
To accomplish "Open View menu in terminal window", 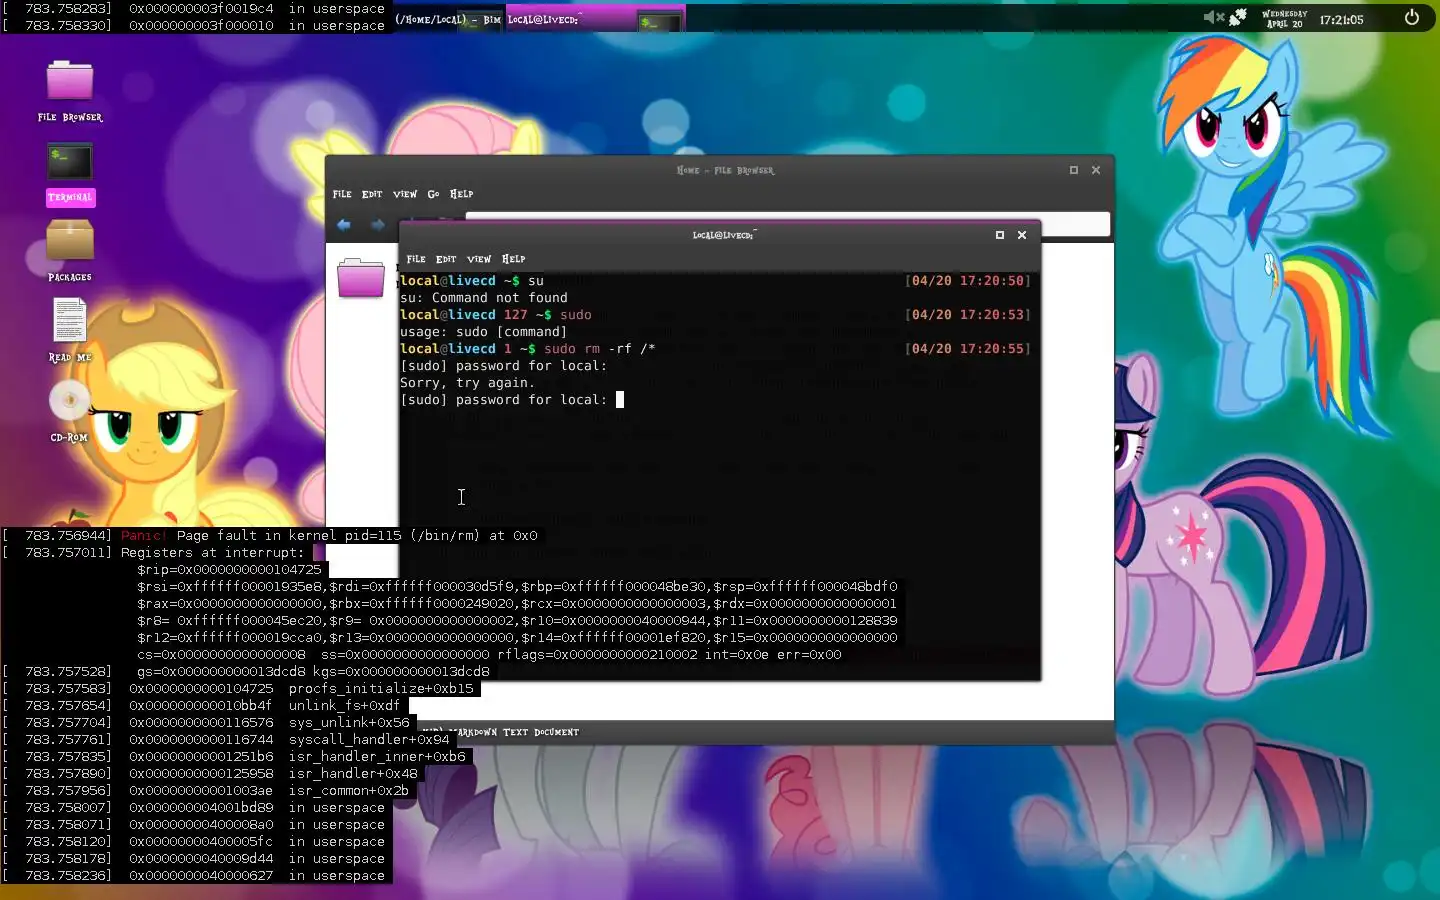I will [x=479, y=259].
